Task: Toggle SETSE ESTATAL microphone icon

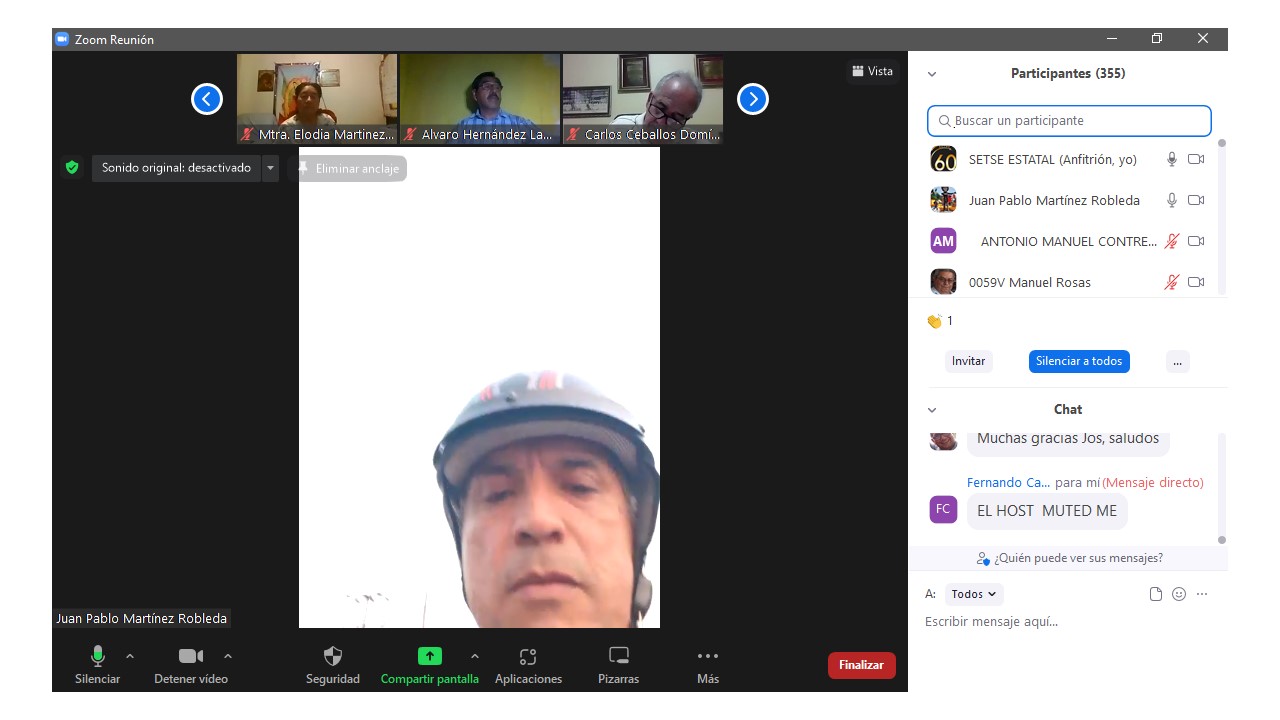Action: (x=1172, y=159)
